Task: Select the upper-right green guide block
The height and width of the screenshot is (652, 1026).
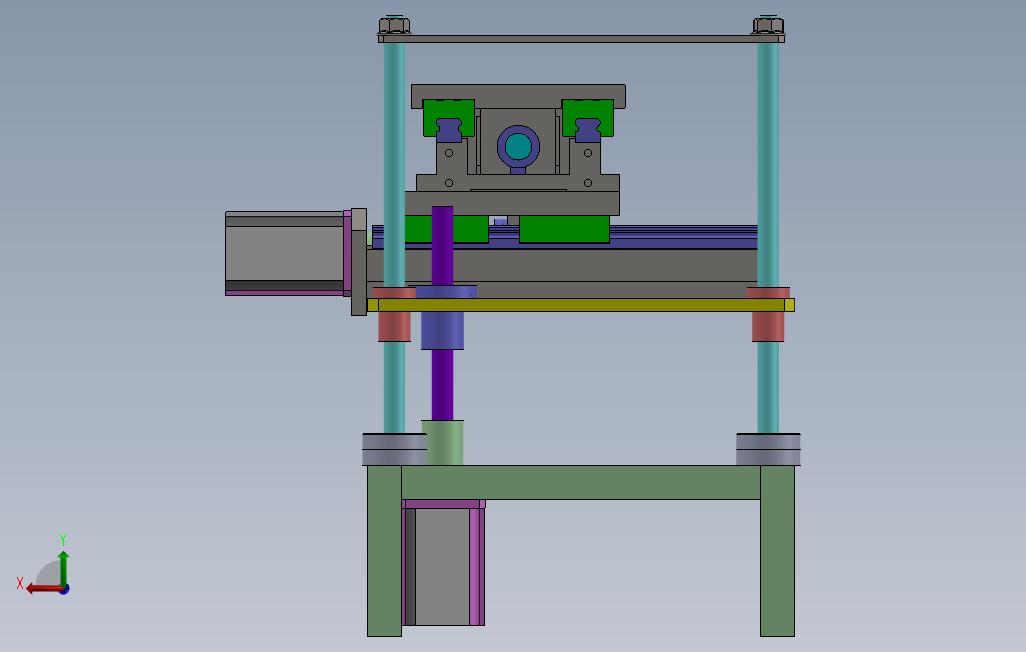Action: tap(588, 111)
